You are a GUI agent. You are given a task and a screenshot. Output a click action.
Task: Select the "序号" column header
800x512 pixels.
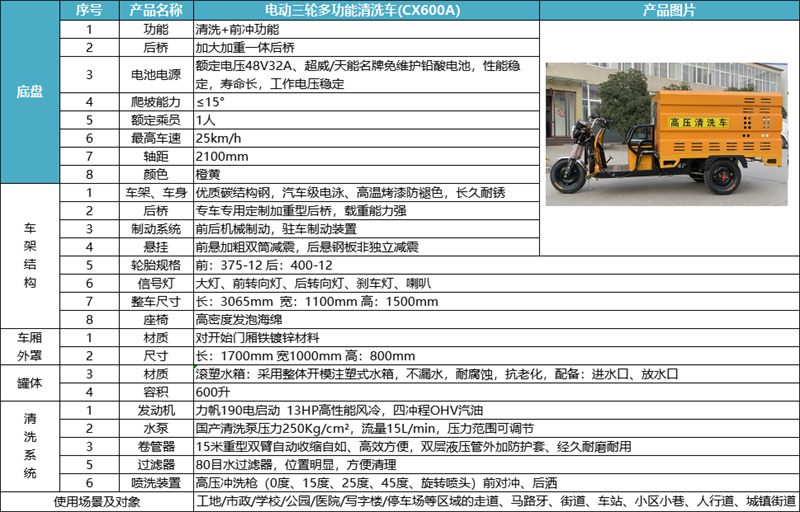[x=89, y=10]
